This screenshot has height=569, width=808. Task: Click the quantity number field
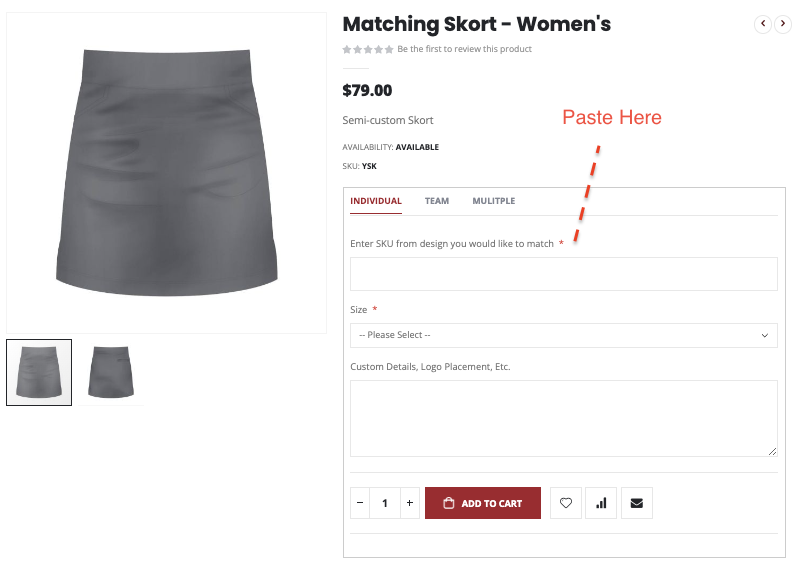pos(384,503)
